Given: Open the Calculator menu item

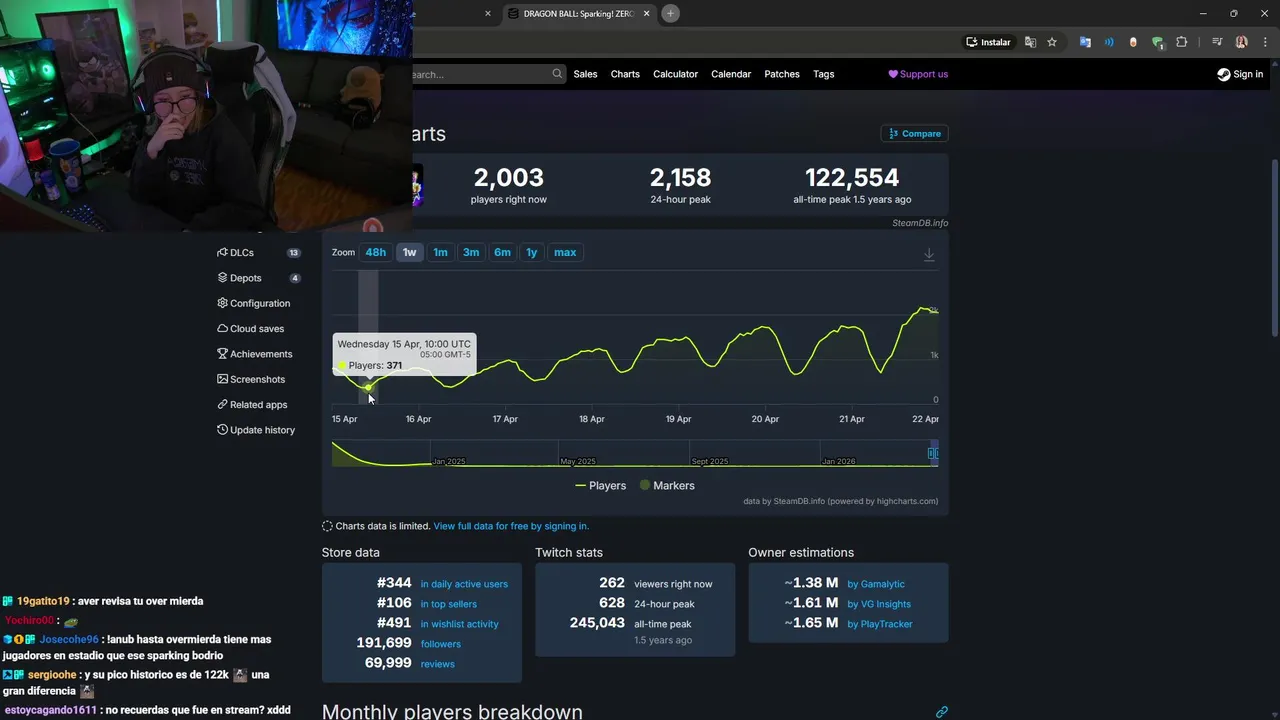Looking at the screenshot, I should pos(675,74).
